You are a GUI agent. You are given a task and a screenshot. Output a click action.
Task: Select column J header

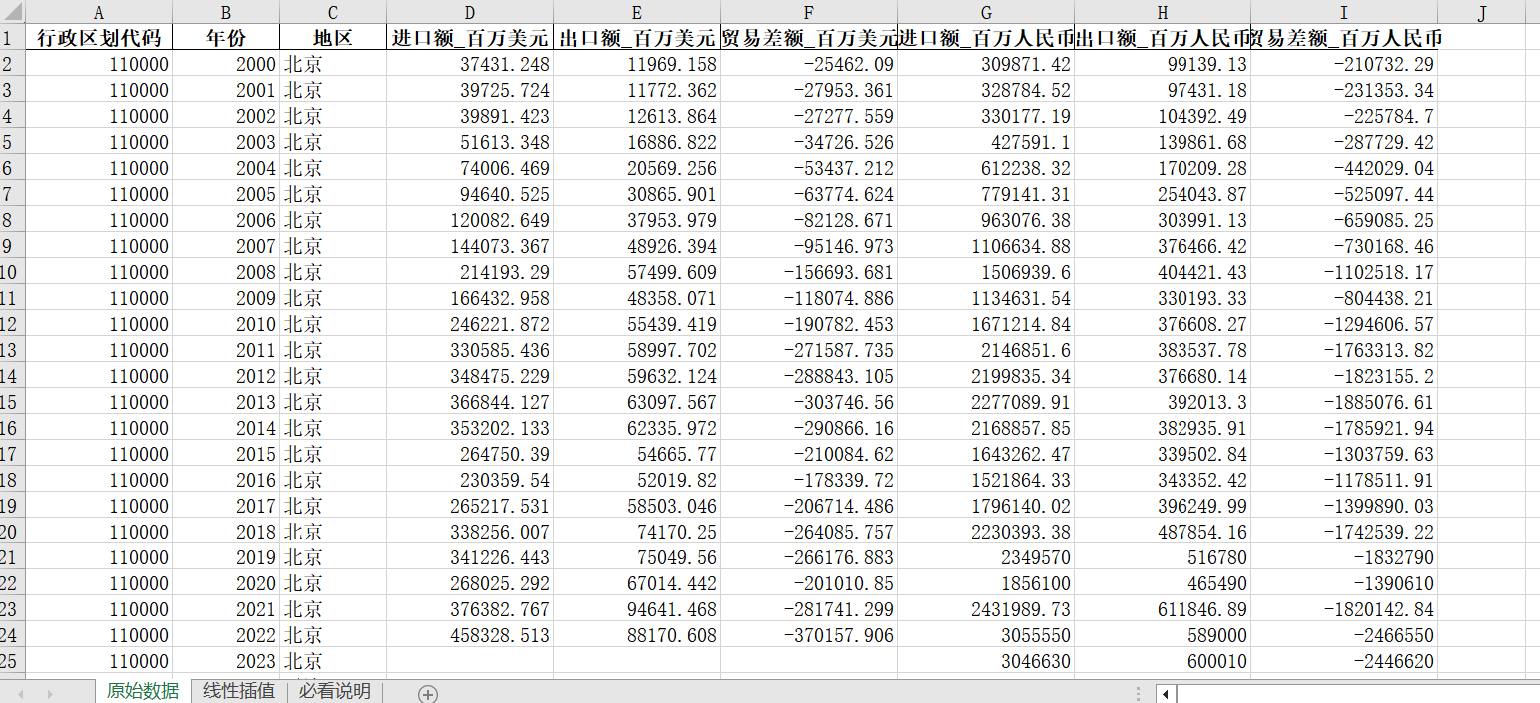pyautogui.click(x=1481, y=12)
